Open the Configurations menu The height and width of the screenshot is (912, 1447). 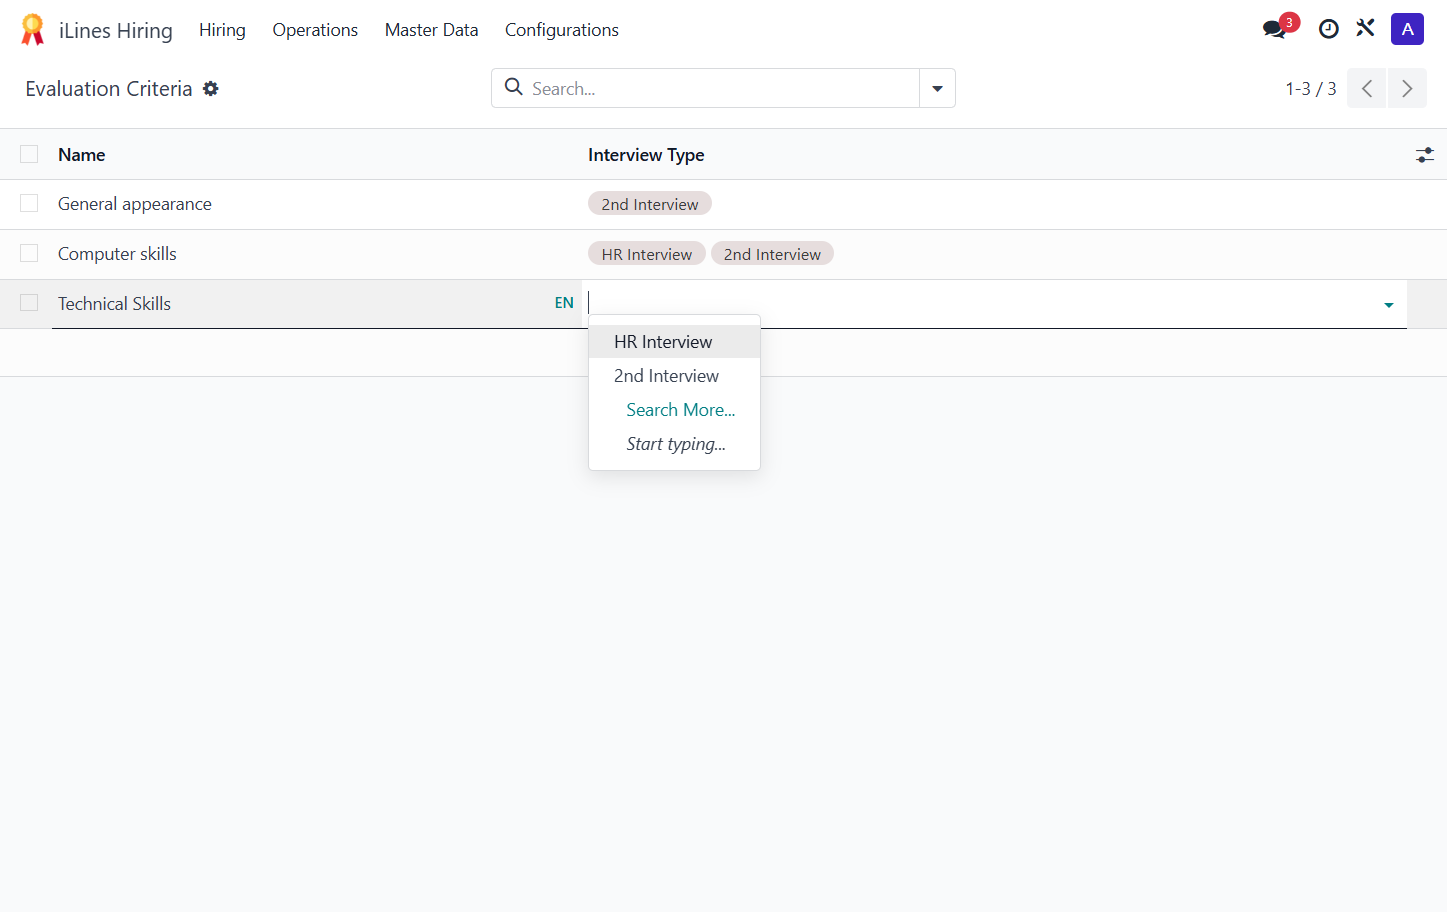coord(562,30)
